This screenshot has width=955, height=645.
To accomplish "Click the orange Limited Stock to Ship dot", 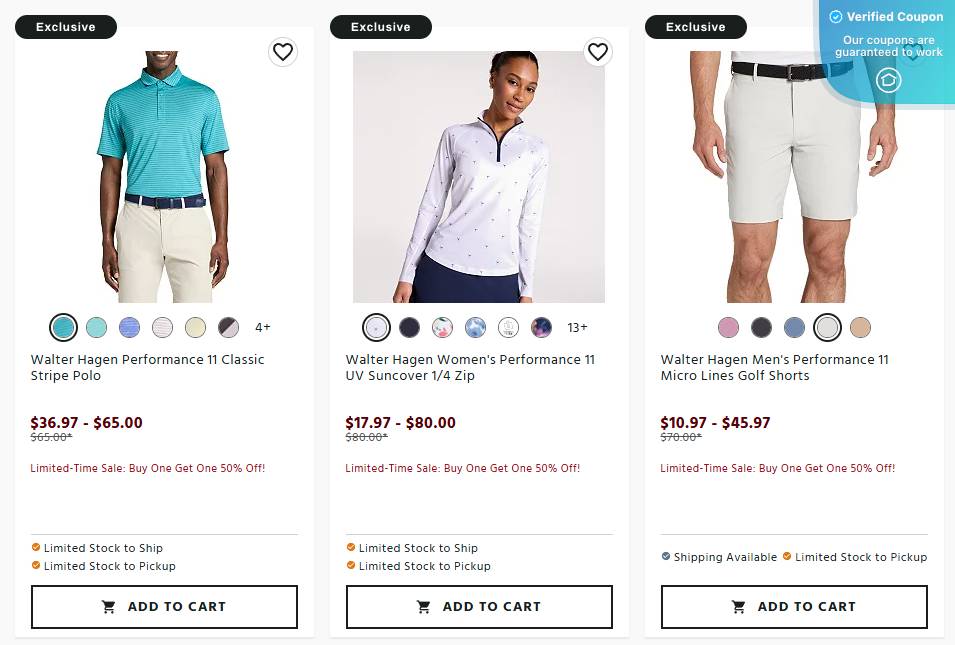I will point(38,548).
